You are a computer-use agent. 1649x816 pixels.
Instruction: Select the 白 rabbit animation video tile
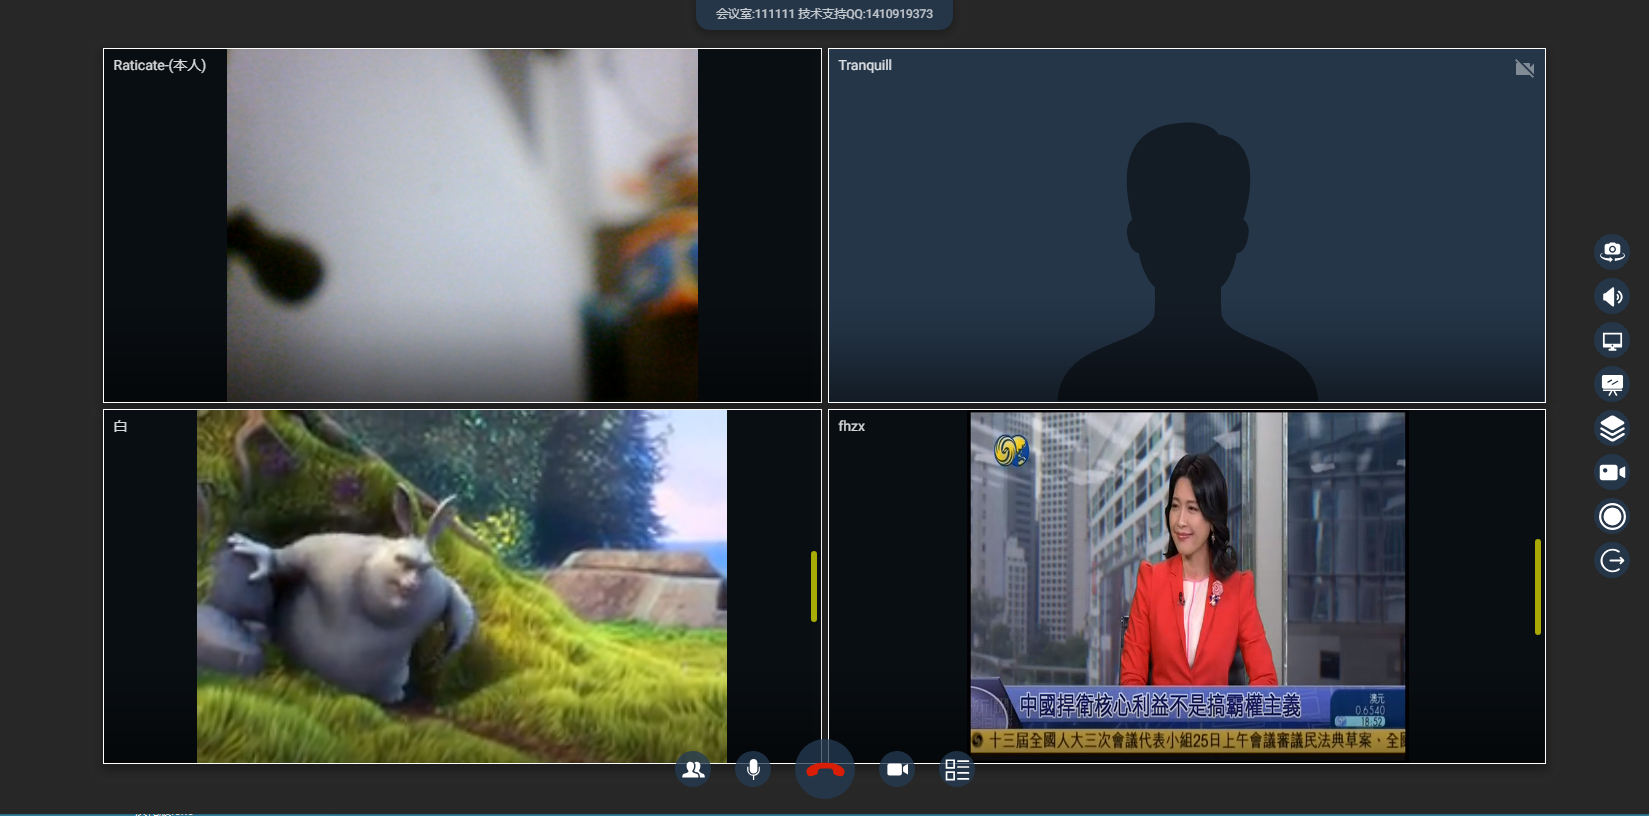[462, 585]
